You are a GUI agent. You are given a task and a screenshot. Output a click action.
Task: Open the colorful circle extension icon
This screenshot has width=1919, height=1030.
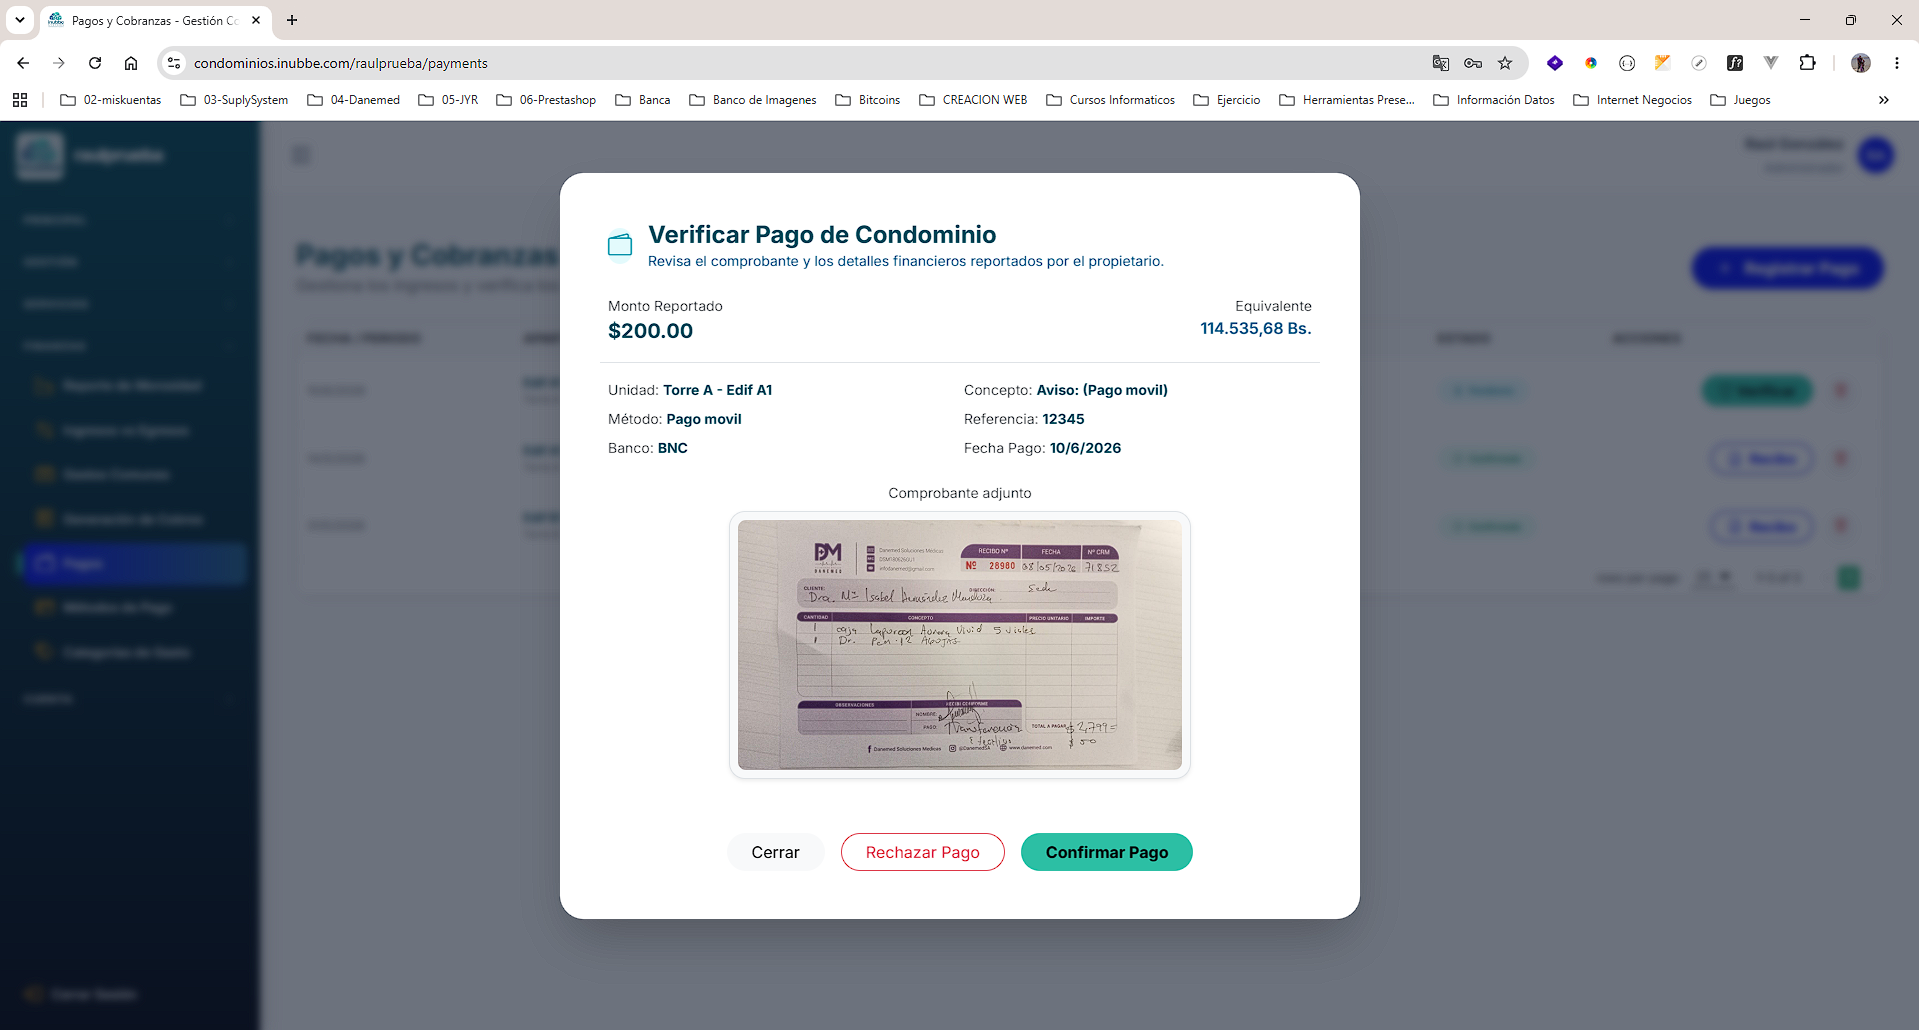pyautogui.click(x=1591, y=63)
